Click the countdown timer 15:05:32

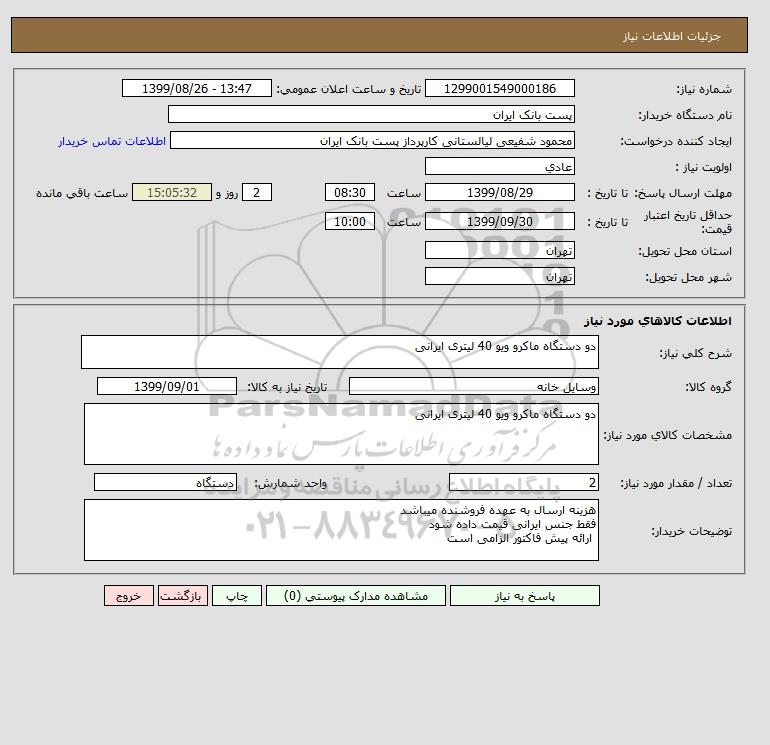pos(172,193)
